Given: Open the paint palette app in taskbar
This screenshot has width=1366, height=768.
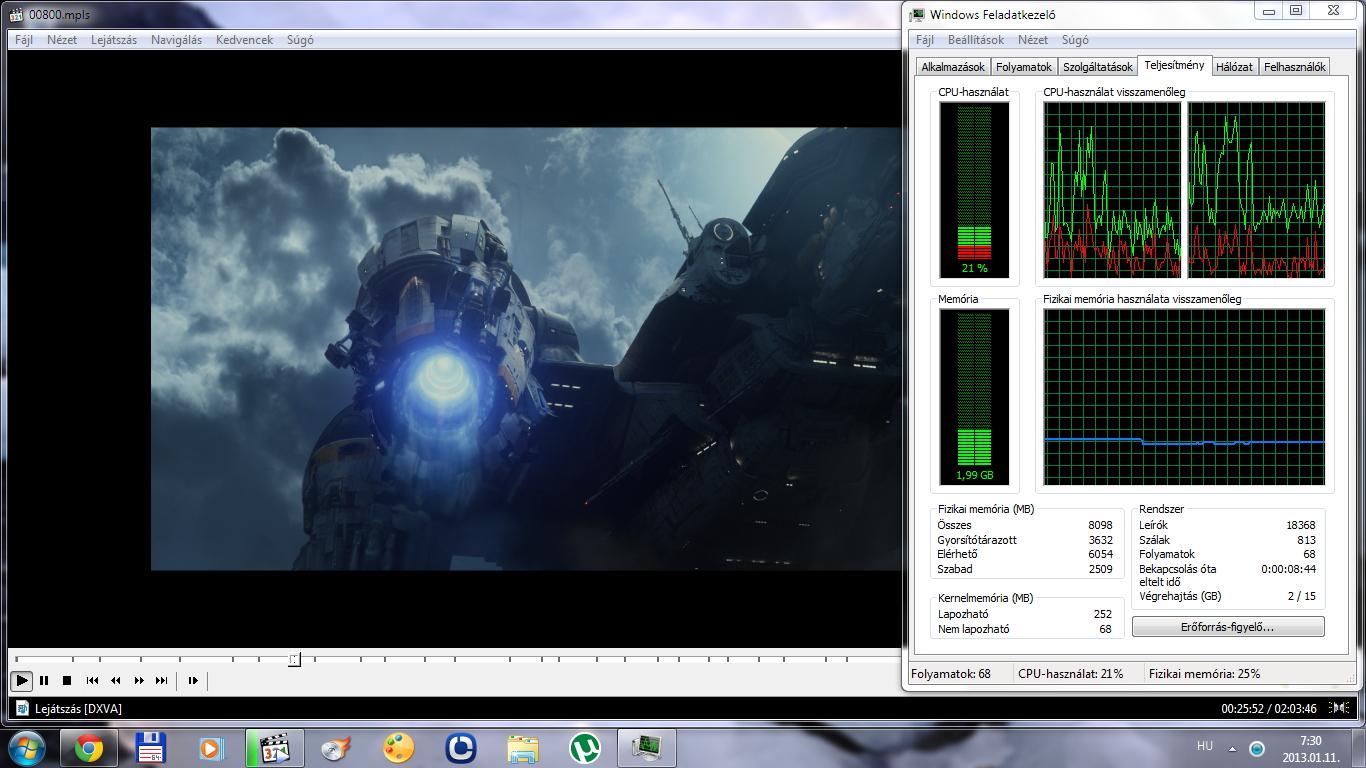Looking at the screenshot, I should [398, 748].
